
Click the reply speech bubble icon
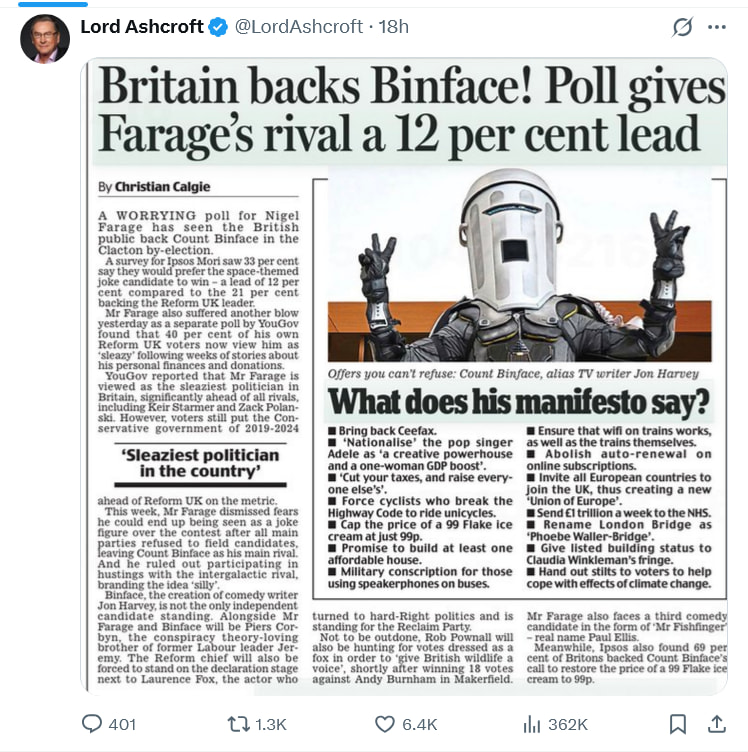92,724
